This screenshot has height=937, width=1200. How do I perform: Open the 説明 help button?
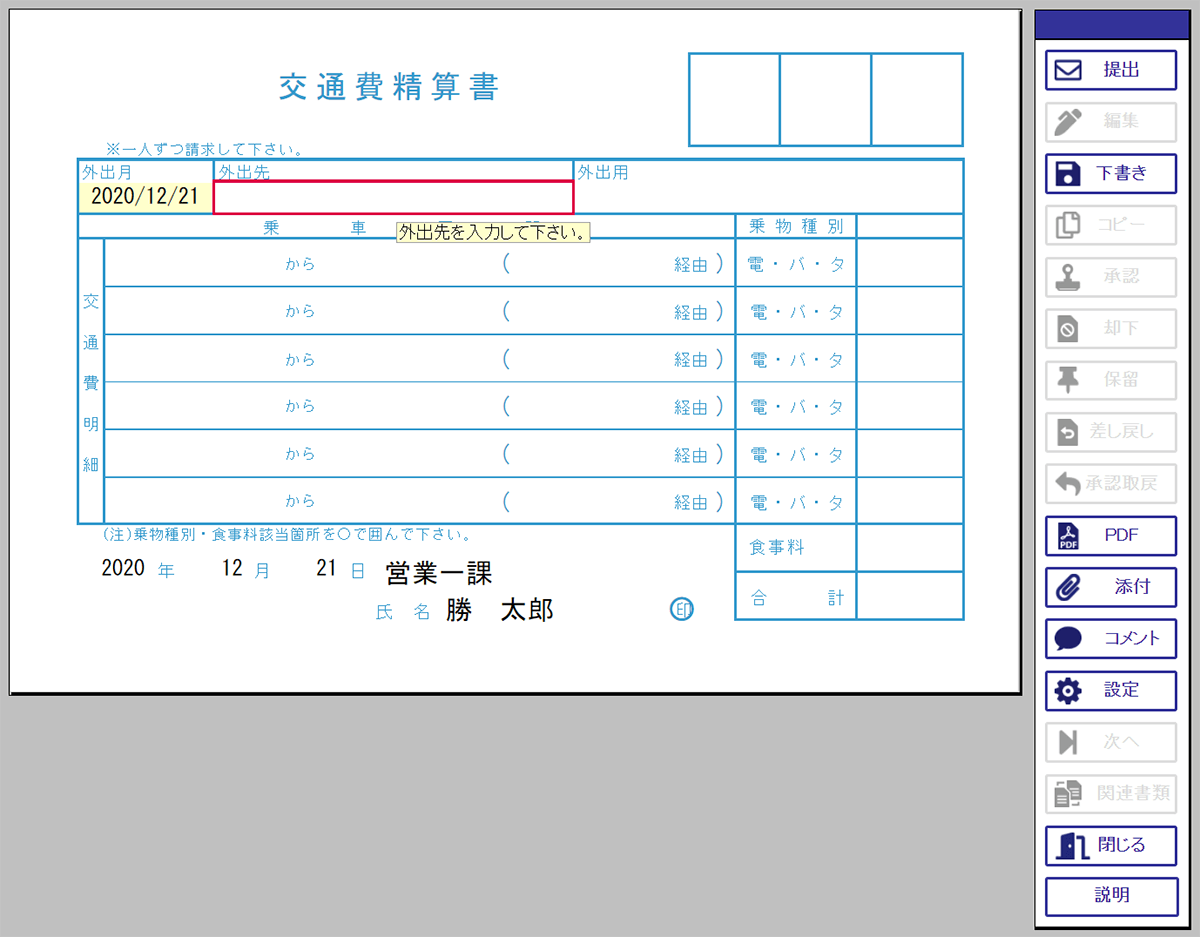click(1111, 896)
